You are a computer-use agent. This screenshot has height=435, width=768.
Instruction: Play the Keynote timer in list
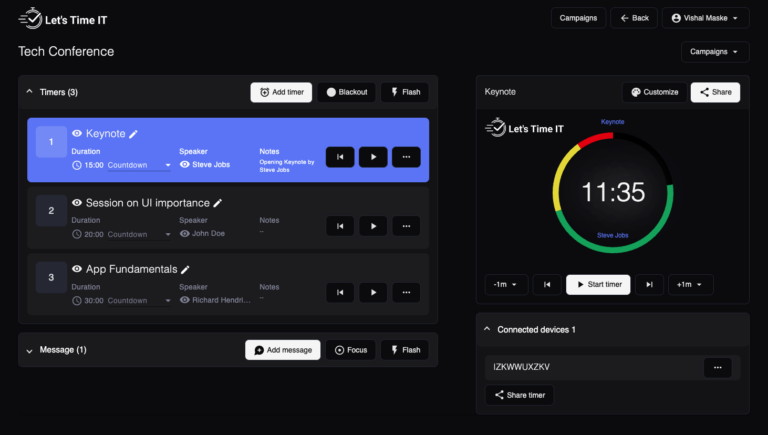click(373, 157)
